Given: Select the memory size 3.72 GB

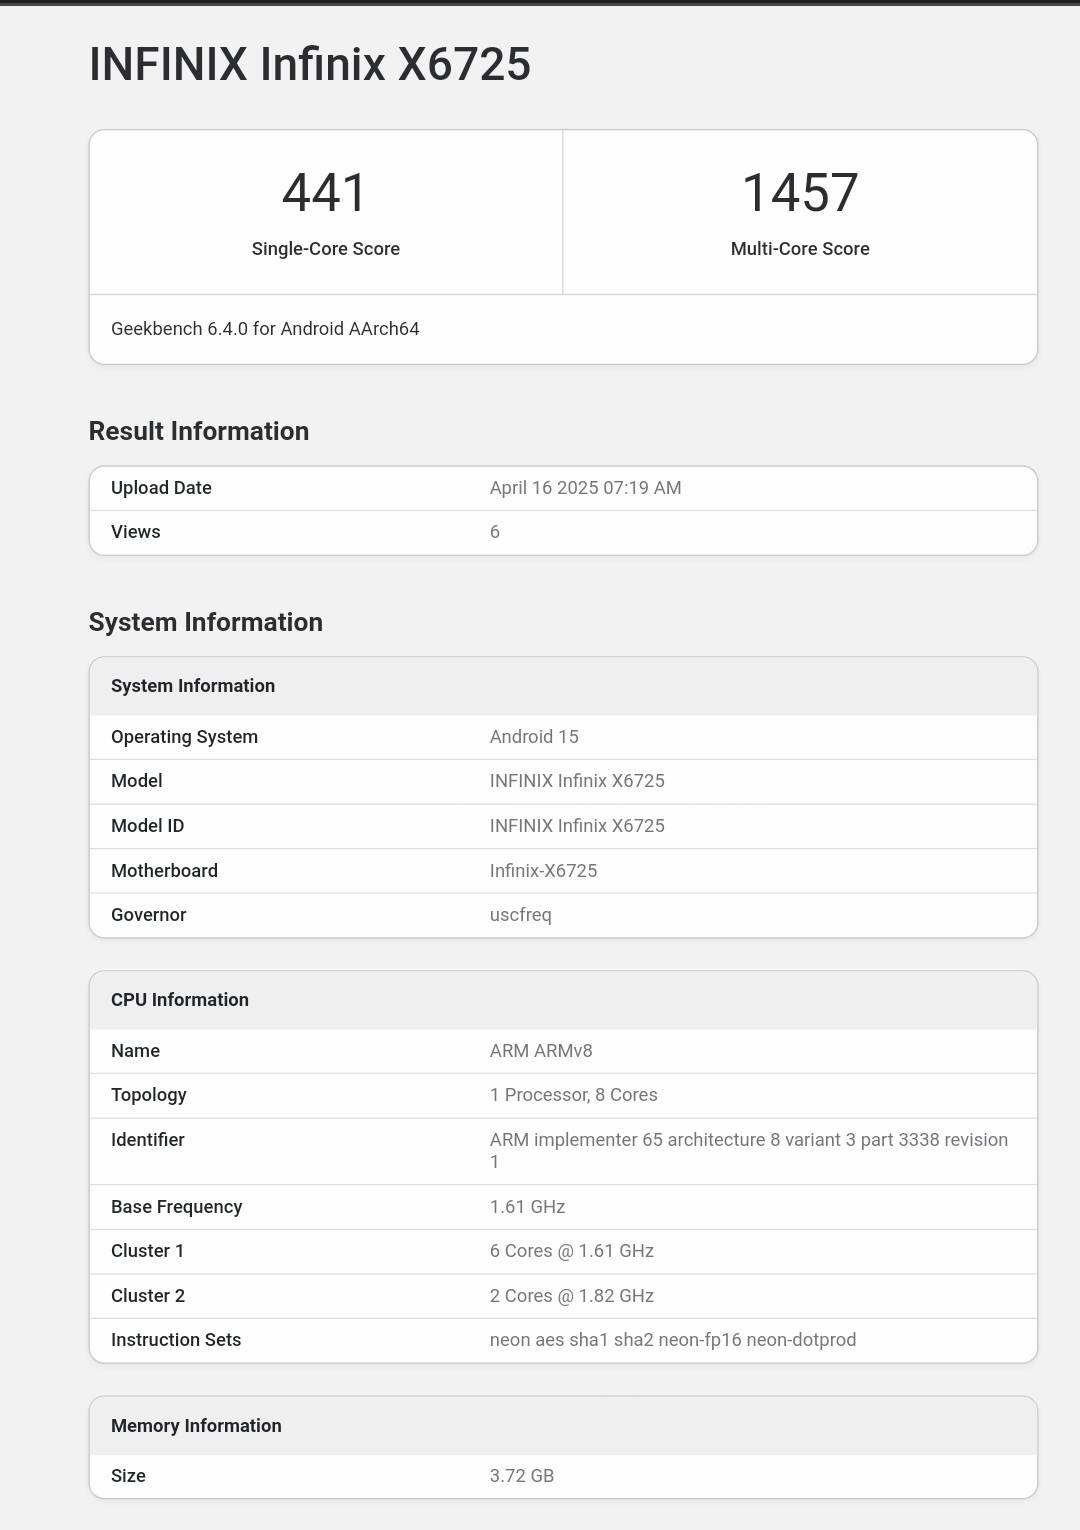Looking at the screenshot, I should click(522, 1476).
